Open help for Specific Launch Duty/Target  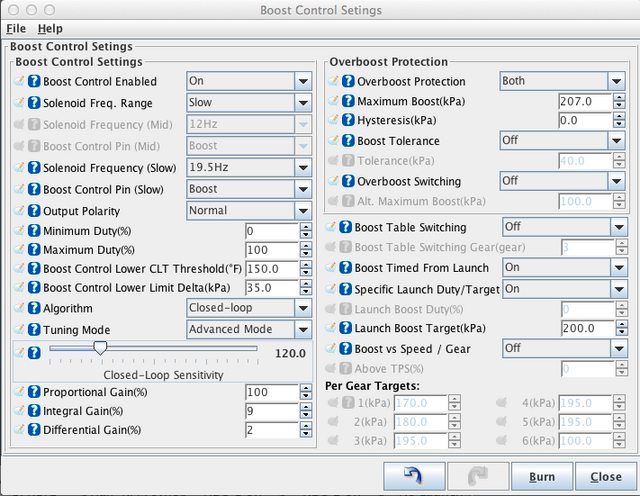(x=345, y=289)
